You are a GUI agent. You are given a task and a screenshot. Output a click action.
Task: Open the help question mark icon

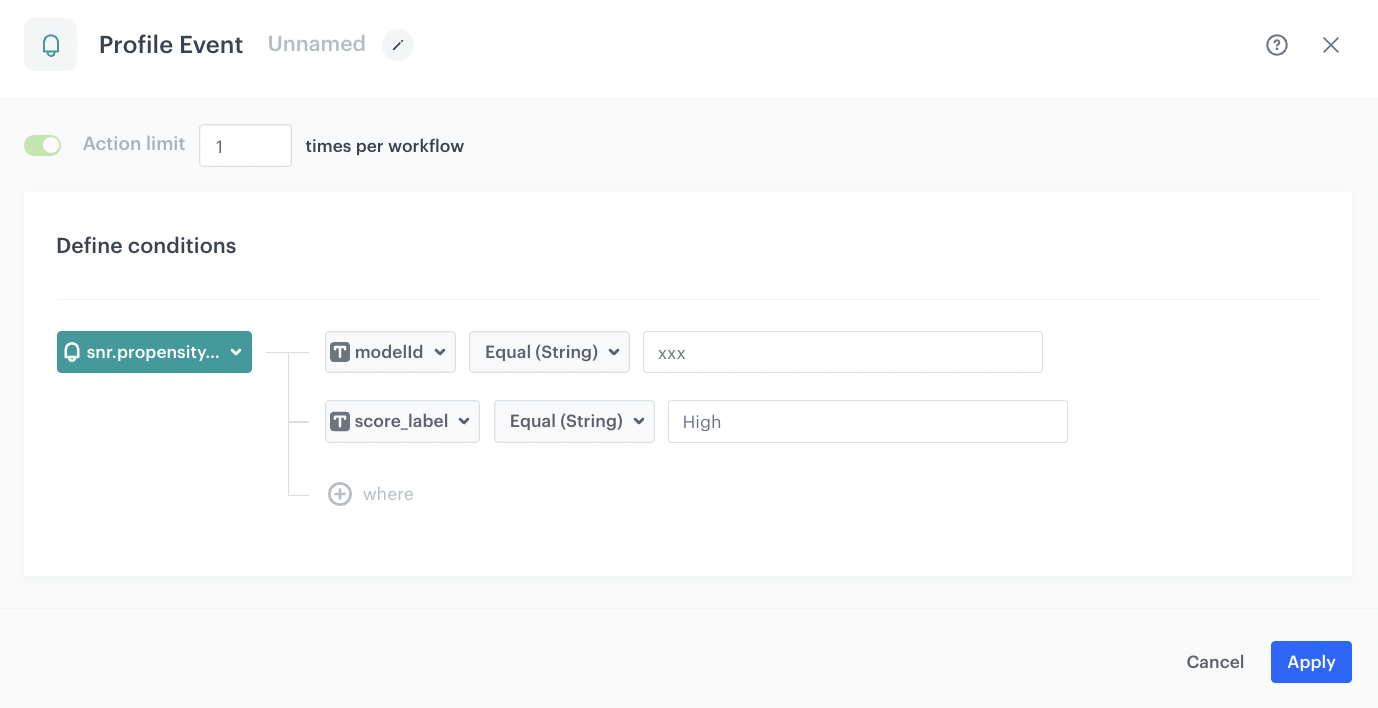tap(1276, 44)
